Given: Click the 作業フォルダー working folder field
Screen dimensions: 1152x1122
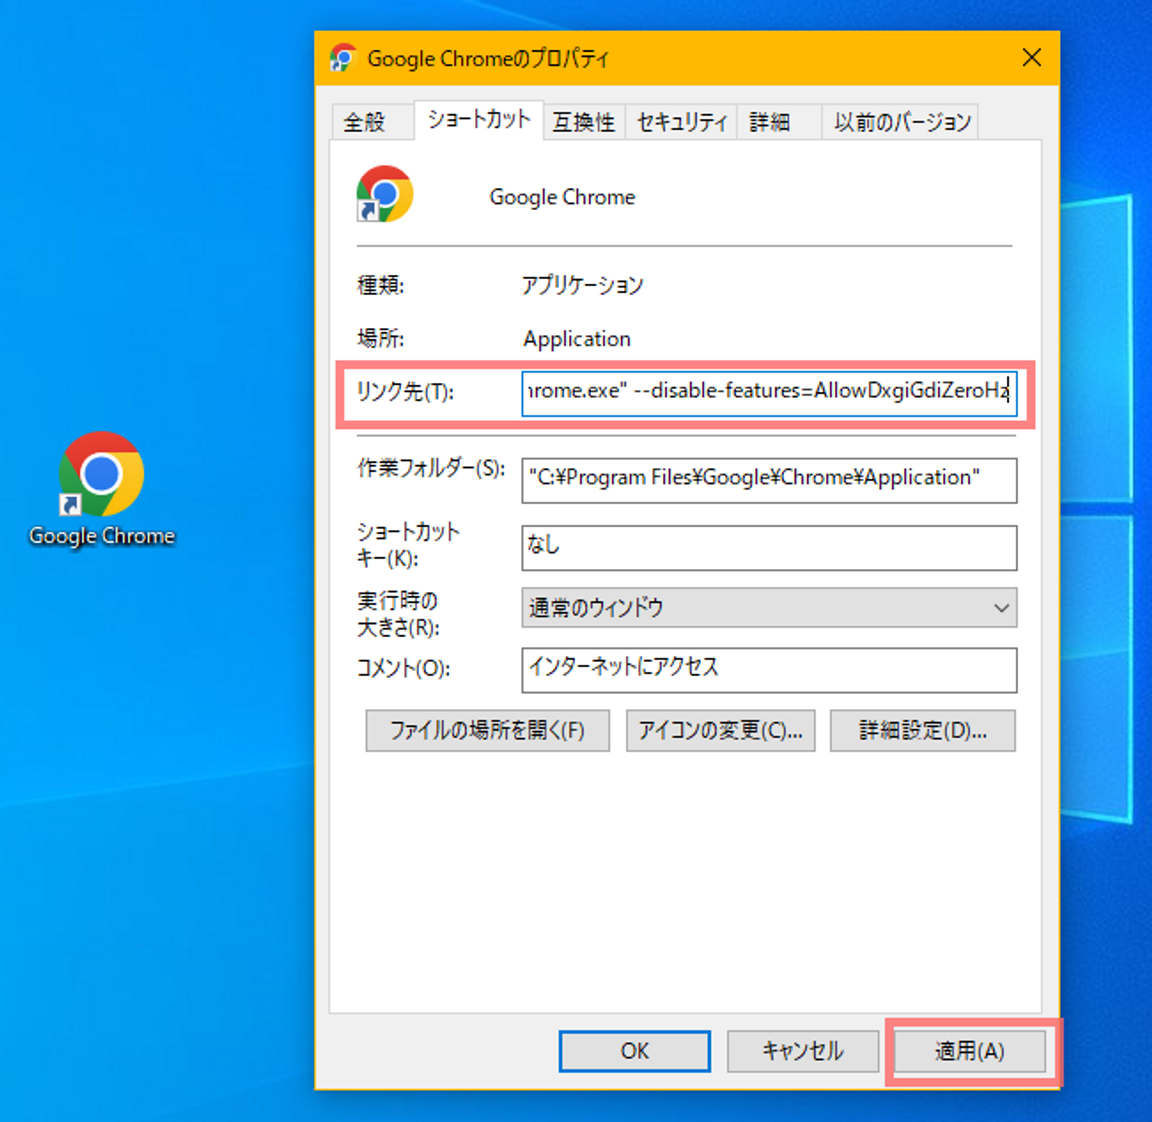Looking at the screenshot, I should (x=769, y=481).
